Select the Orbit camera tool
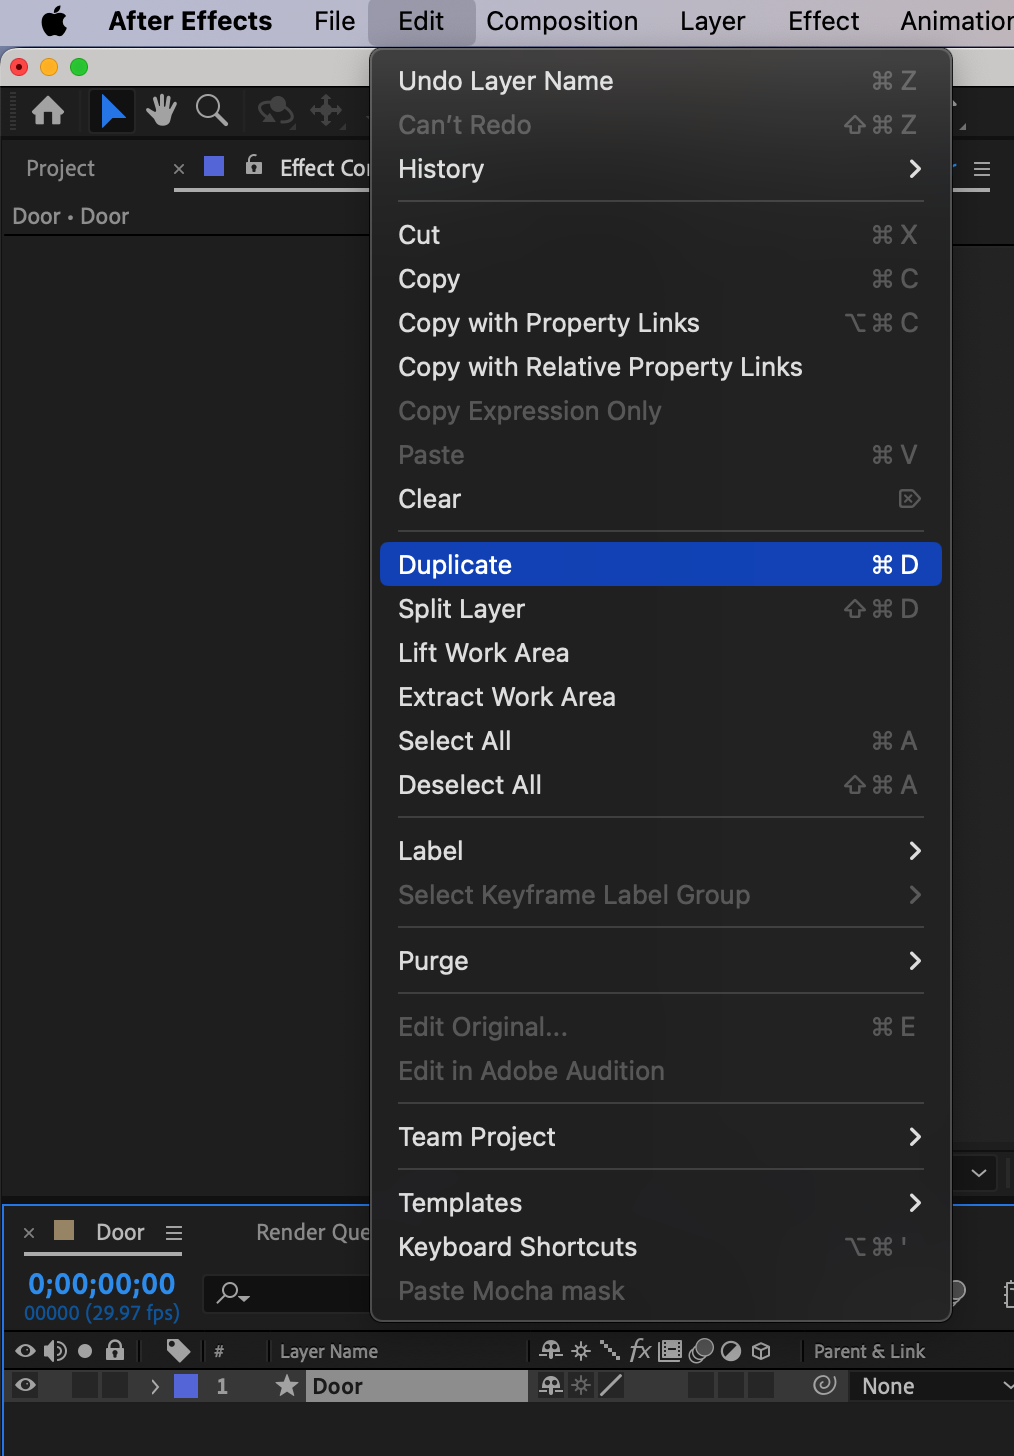1014x1456 pixels. click(275, 110)
